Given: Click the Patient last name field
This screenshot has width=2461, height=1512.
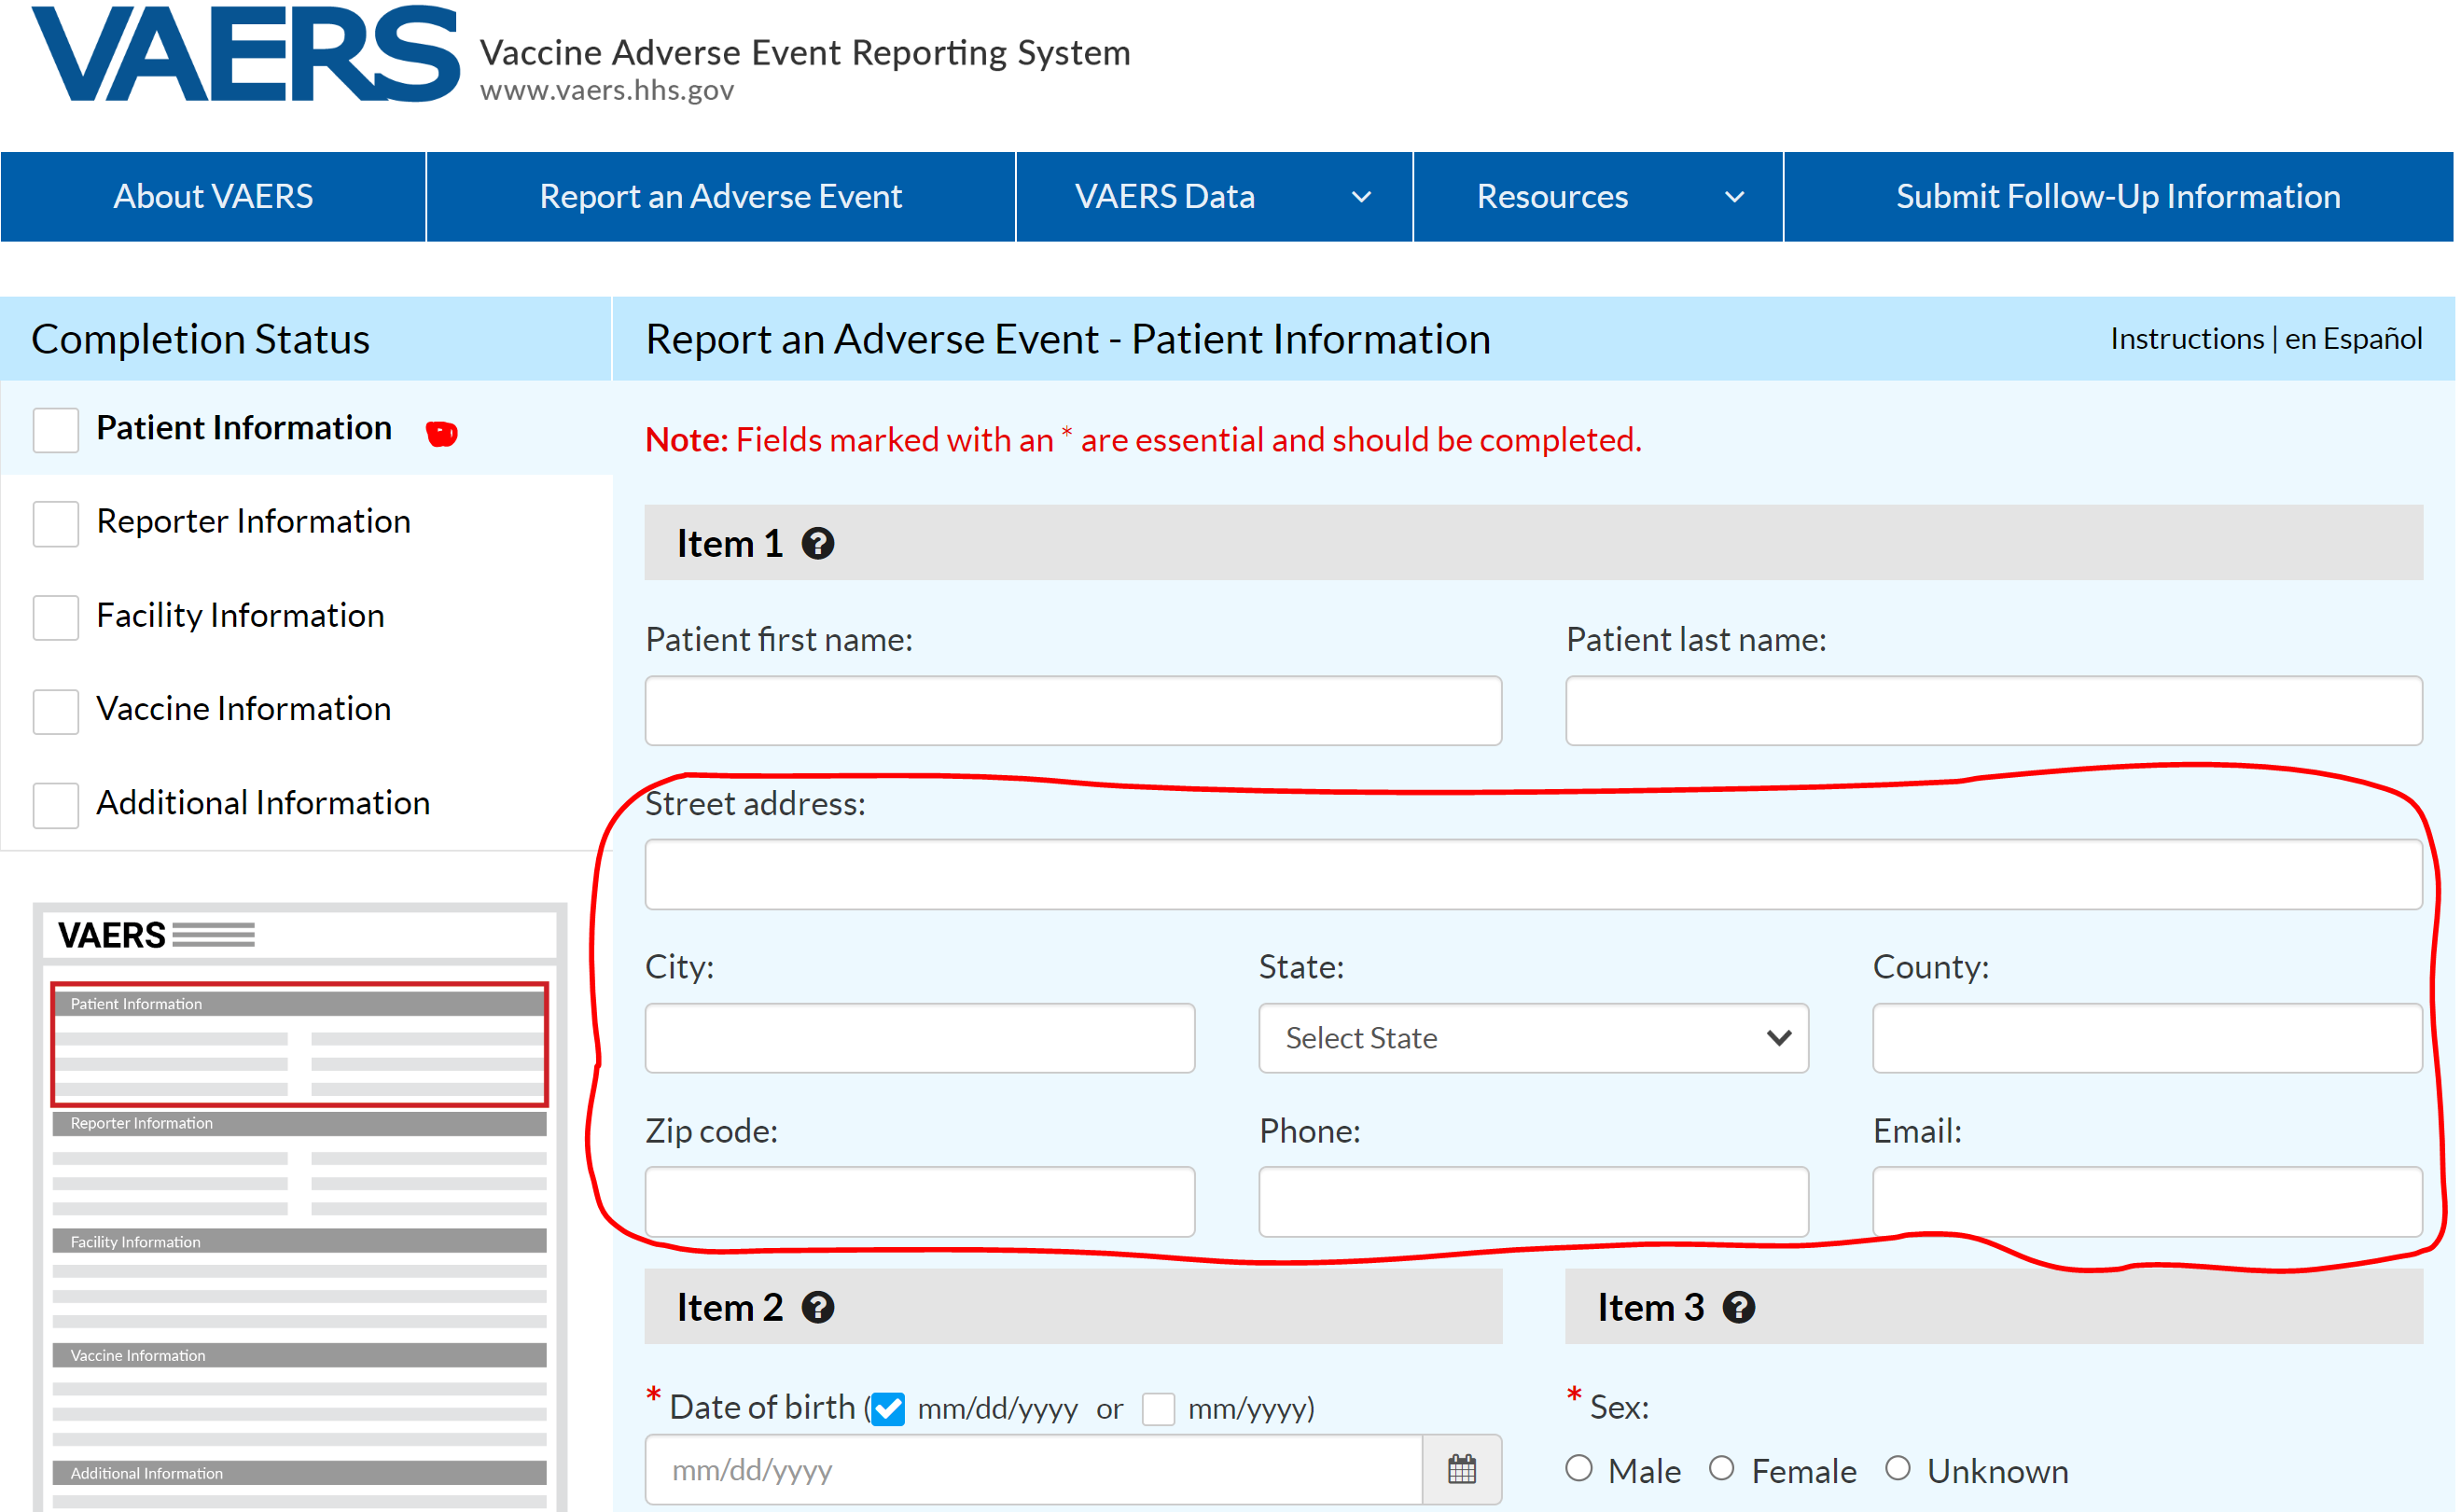Looking at the screenshot, I should click(x=1994, y=710).
